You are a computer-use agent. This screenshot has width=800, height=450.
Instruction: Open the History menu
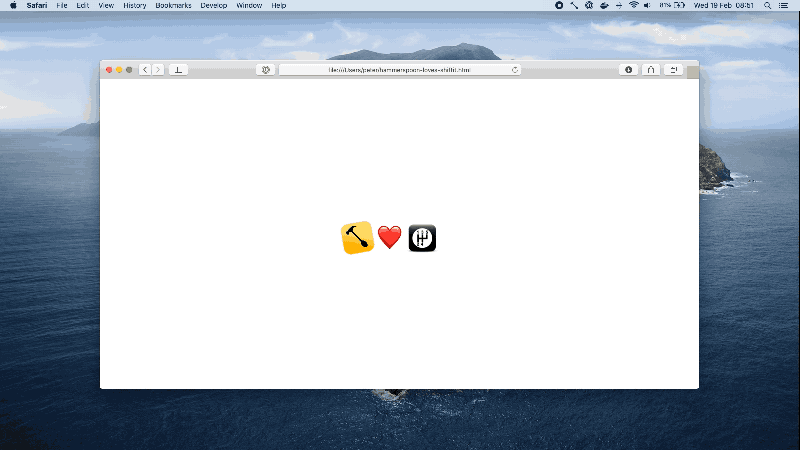pos(135,6)
